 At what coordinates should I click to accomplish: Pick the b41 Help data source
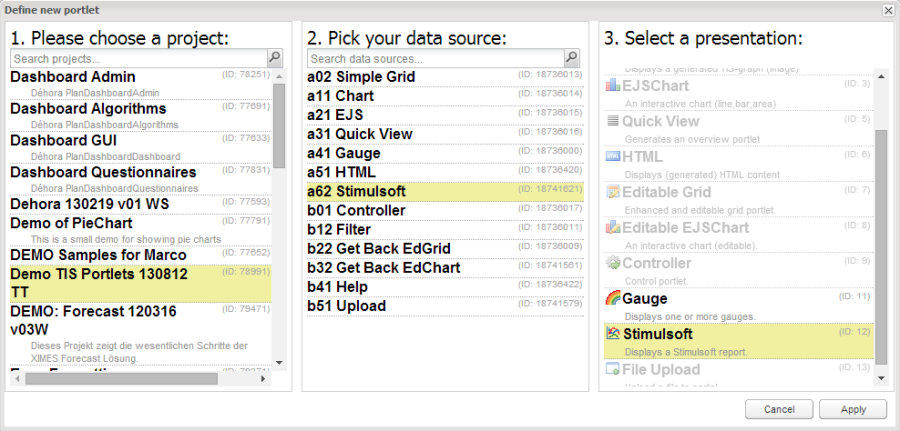point(445,286)
